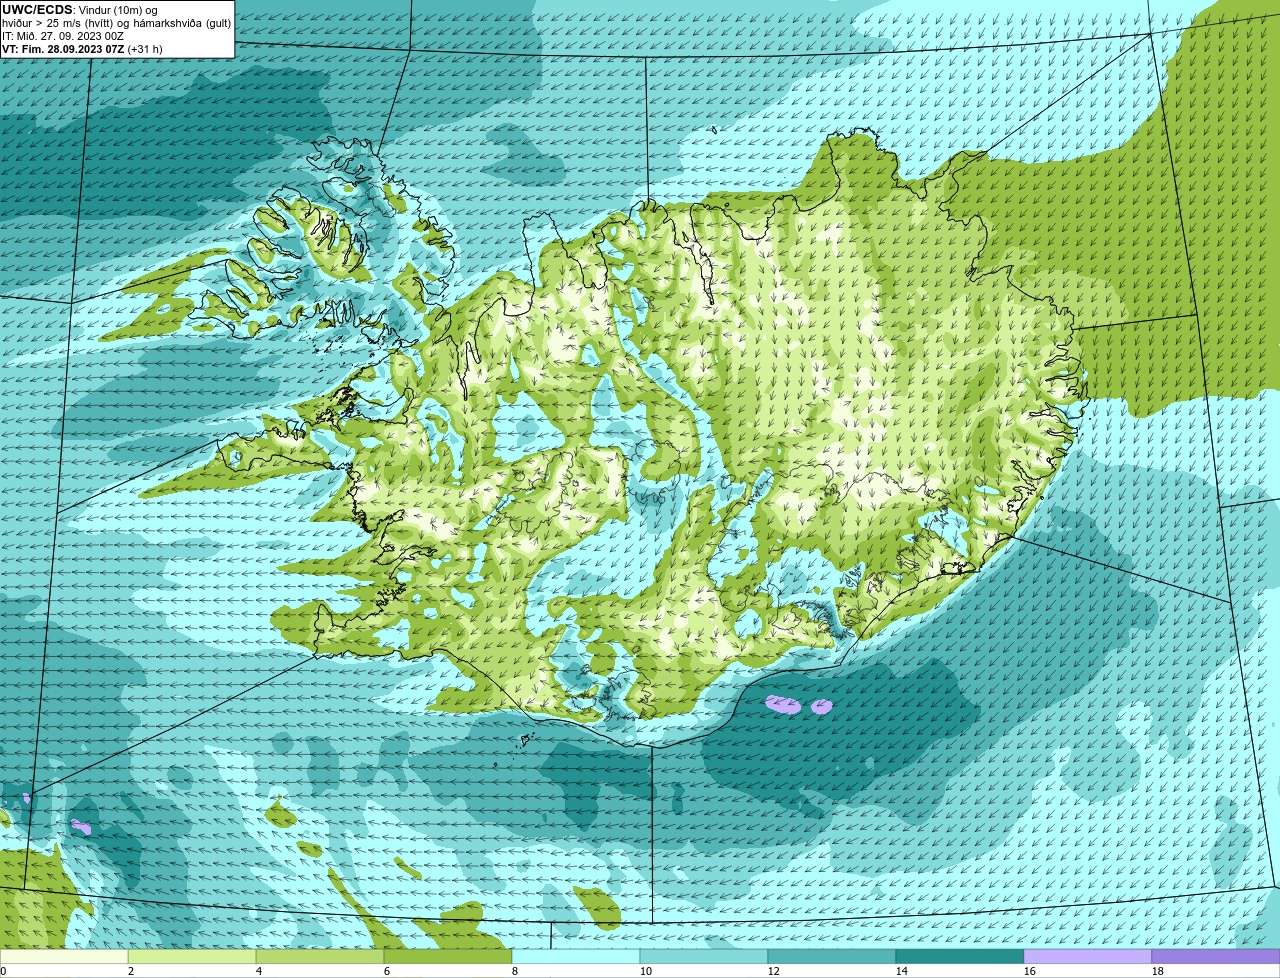Pick the light green 4–6 legend swatch
Image resolution: width=1280 pixels, height=978 pixels.
[x=320, y=956]
